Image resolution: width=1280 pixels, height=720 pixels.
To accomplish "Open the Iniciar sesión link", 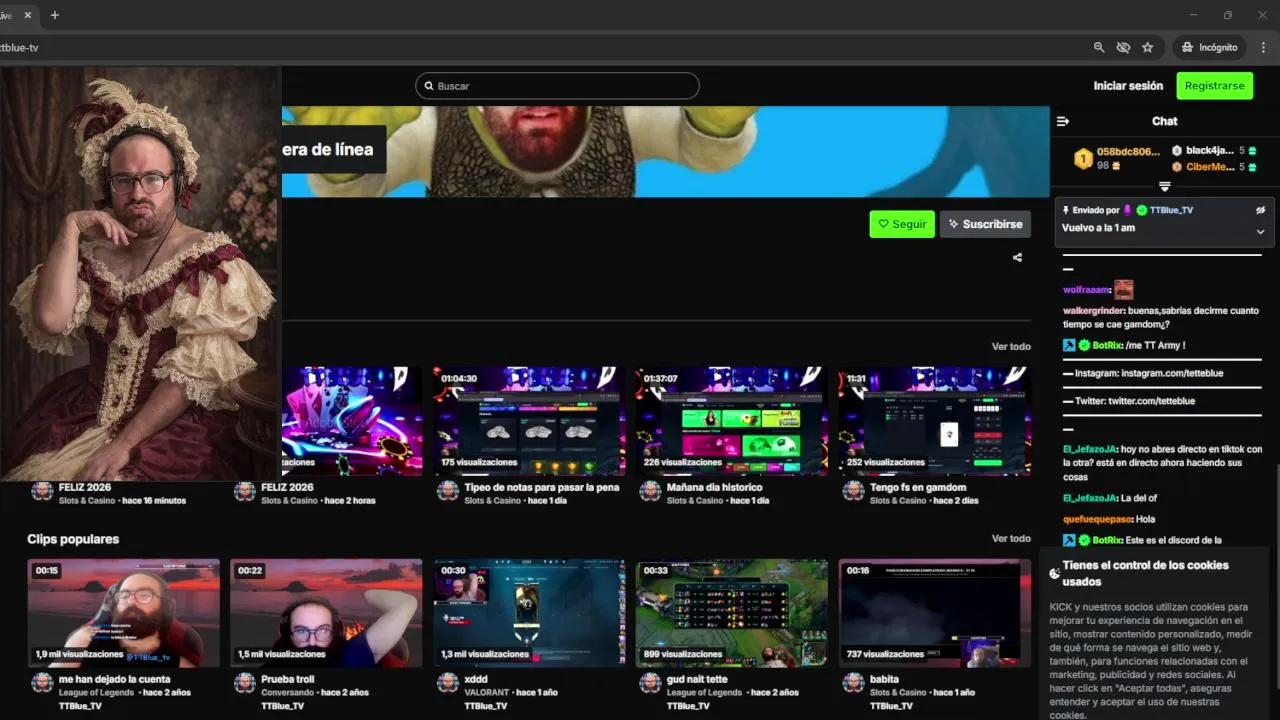I will pyautogui.click(x=1128, y=86).
